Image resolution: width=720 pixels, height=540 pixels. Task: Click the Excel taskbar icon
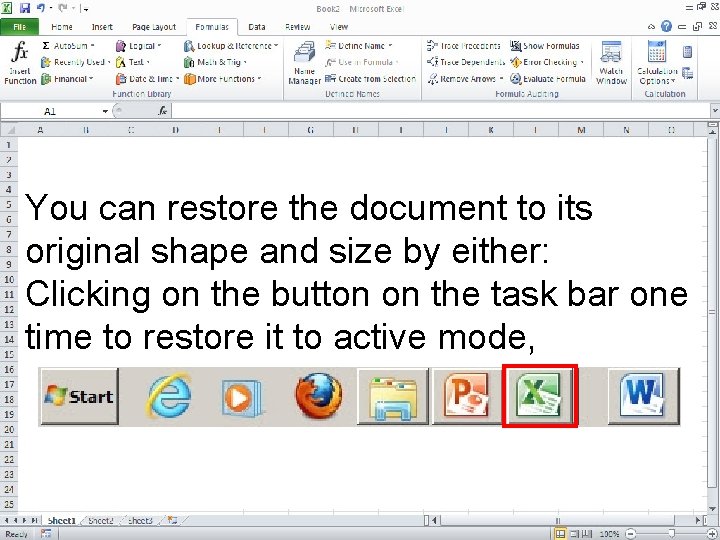(540, 396)
